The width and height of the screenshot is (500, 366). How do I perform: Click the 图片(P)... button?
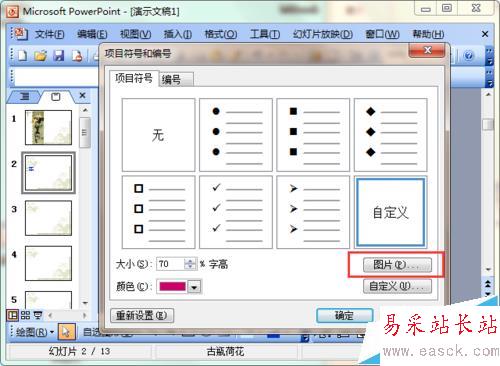pos(397,265)
